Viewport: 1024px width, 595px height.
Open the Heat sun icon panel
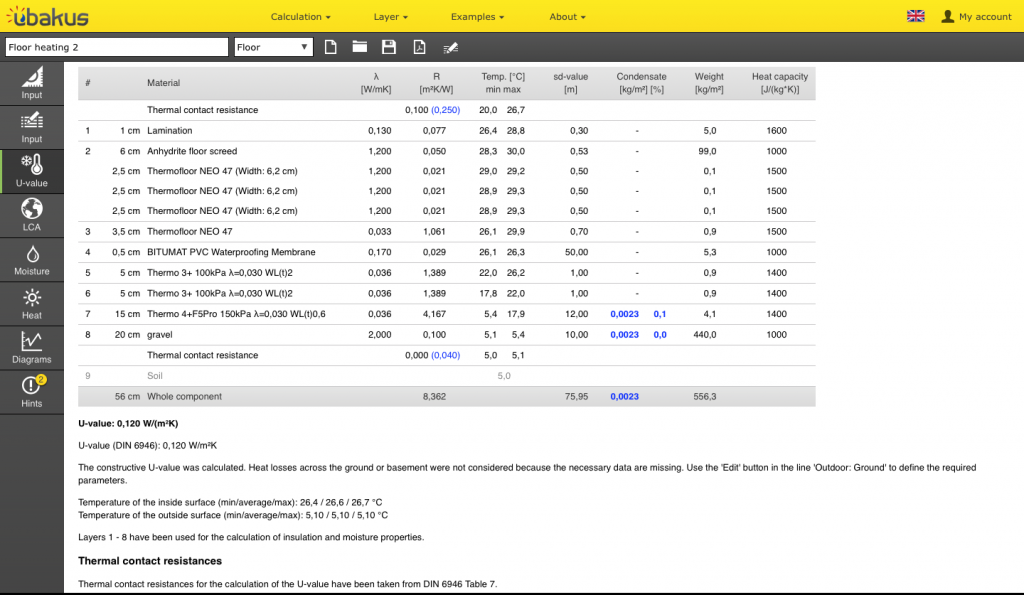coord(32,303)
